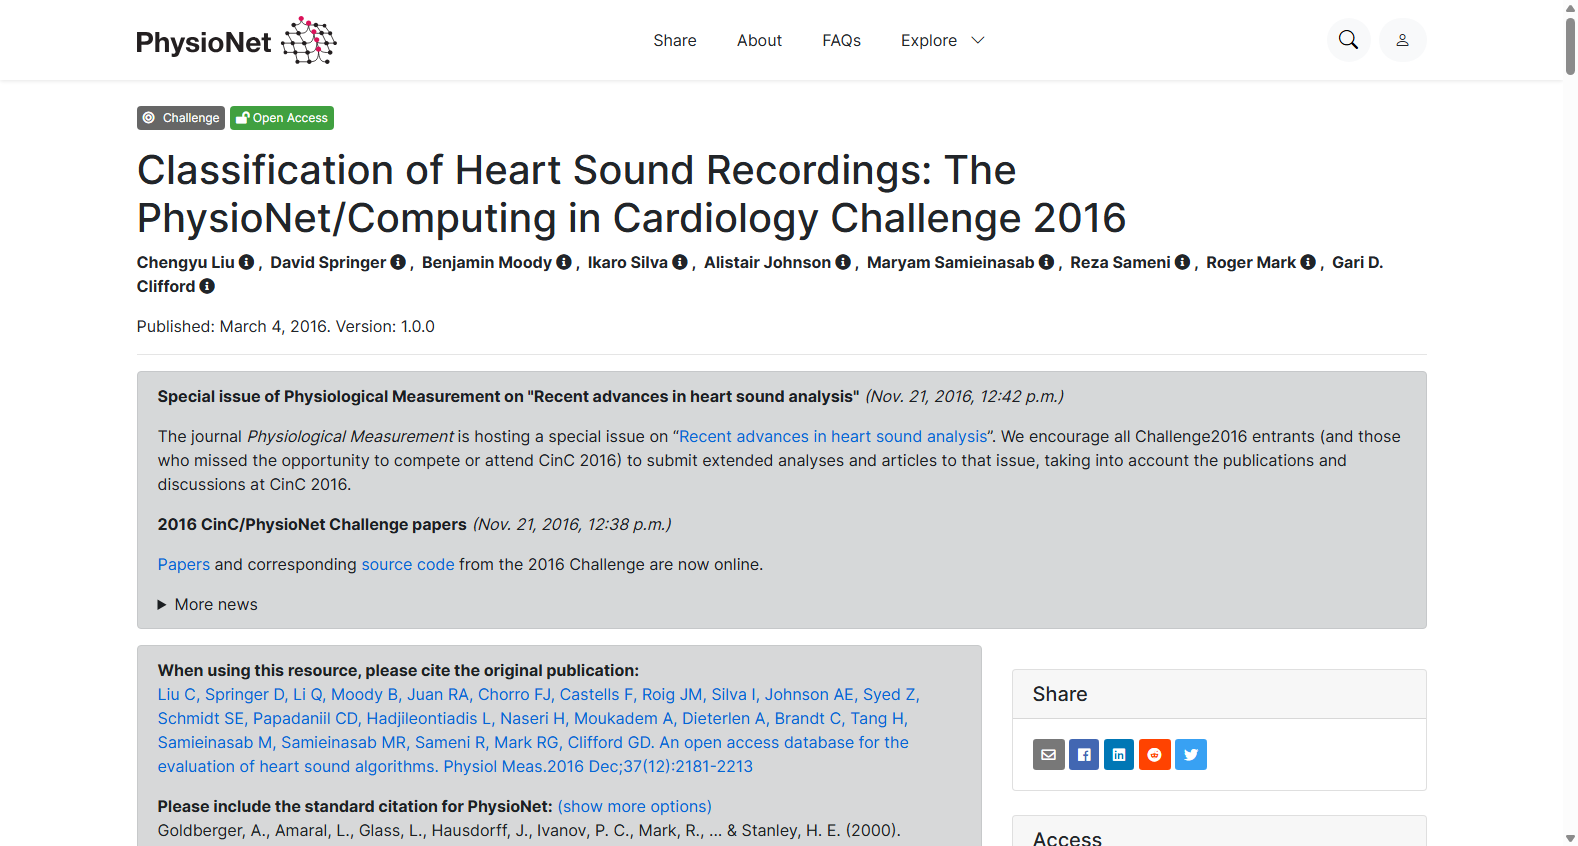Open the user account icon
Image resolution: width=1578 pixels, height=846 pixels.
[1403, 40]
